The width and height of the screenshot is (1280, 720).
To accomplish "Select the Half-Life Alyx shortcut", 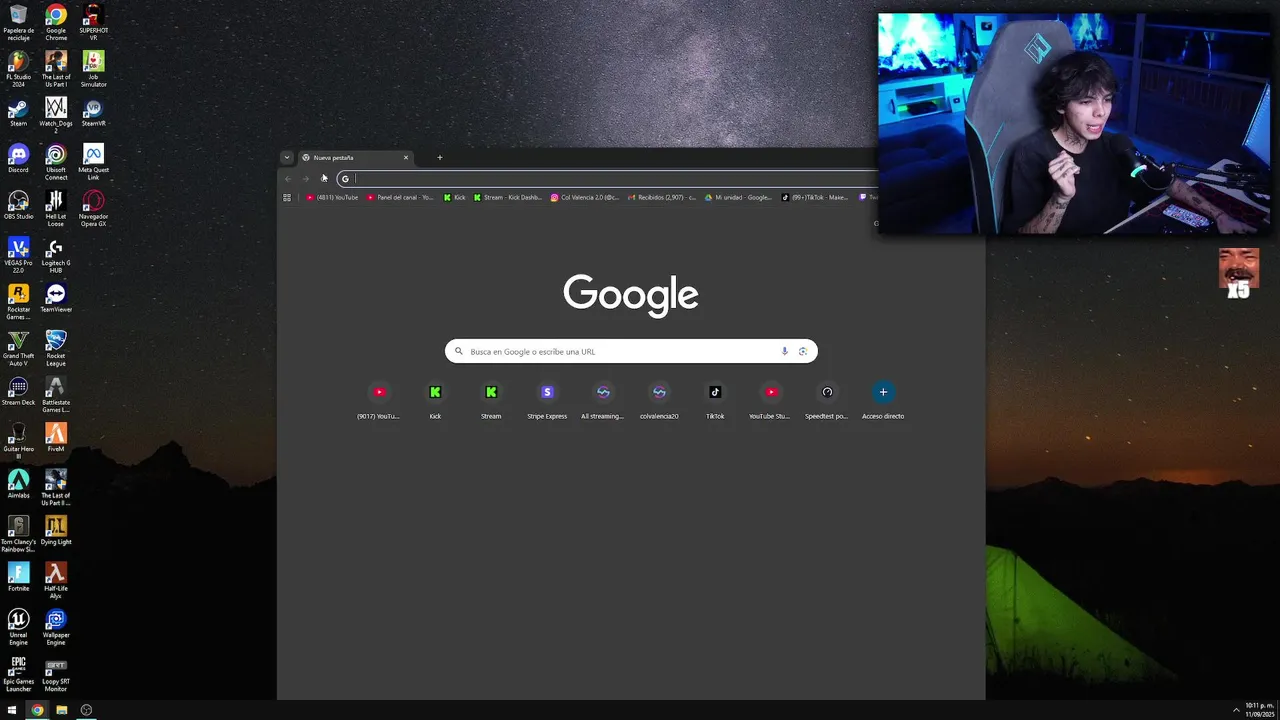I will (56, 580).
